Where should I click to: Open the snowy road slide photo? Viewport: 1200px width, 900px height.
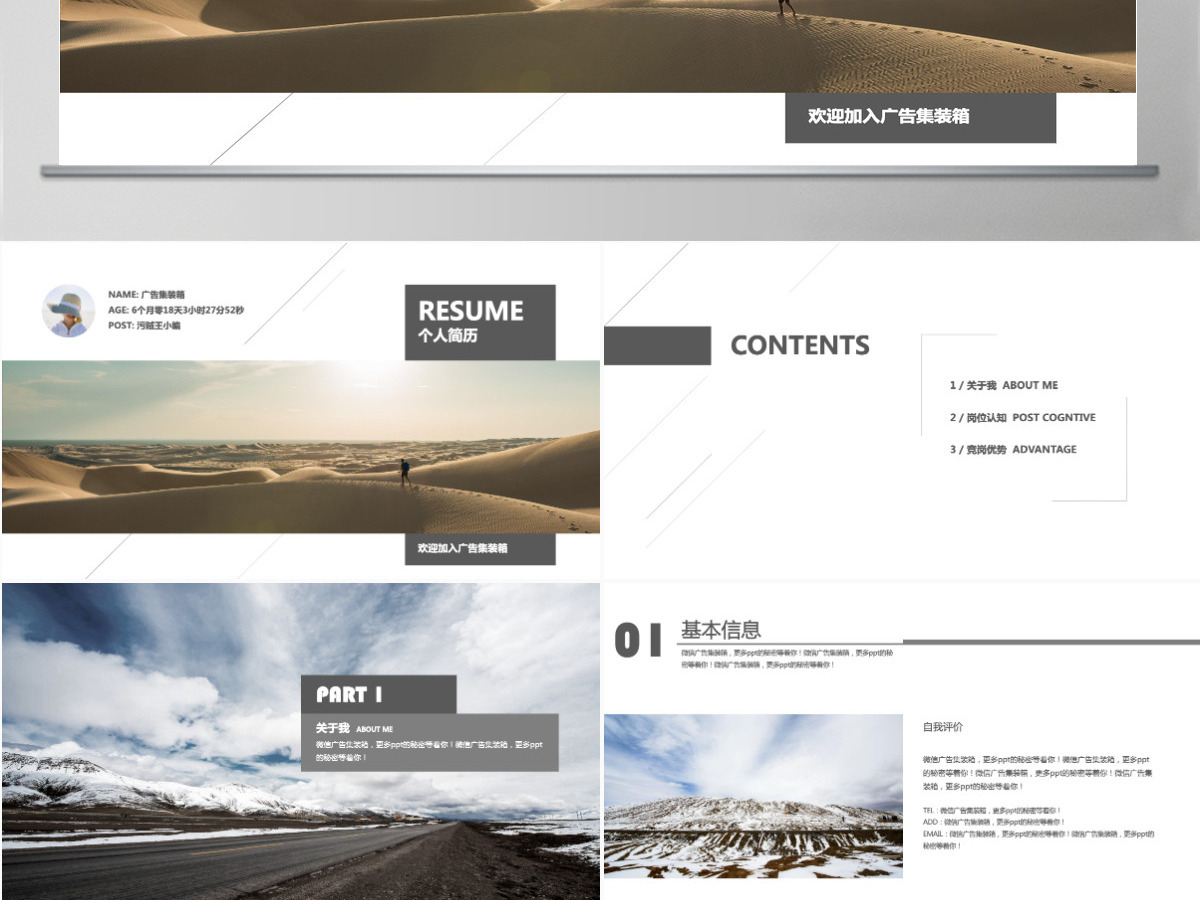[x=300, y=741]
